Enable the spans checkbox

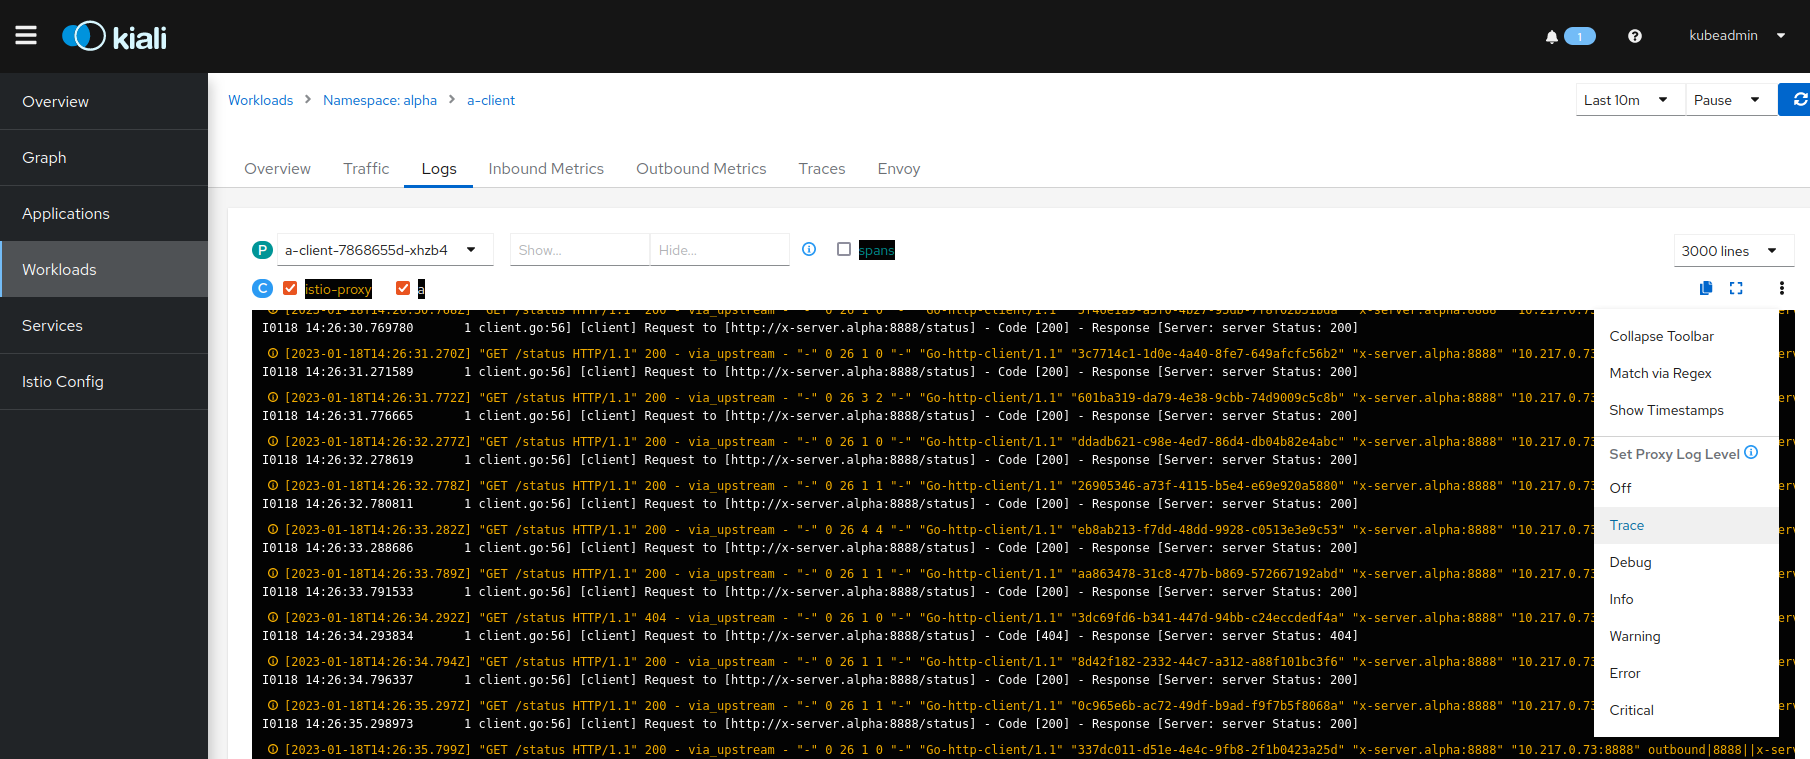click(844, 249)
